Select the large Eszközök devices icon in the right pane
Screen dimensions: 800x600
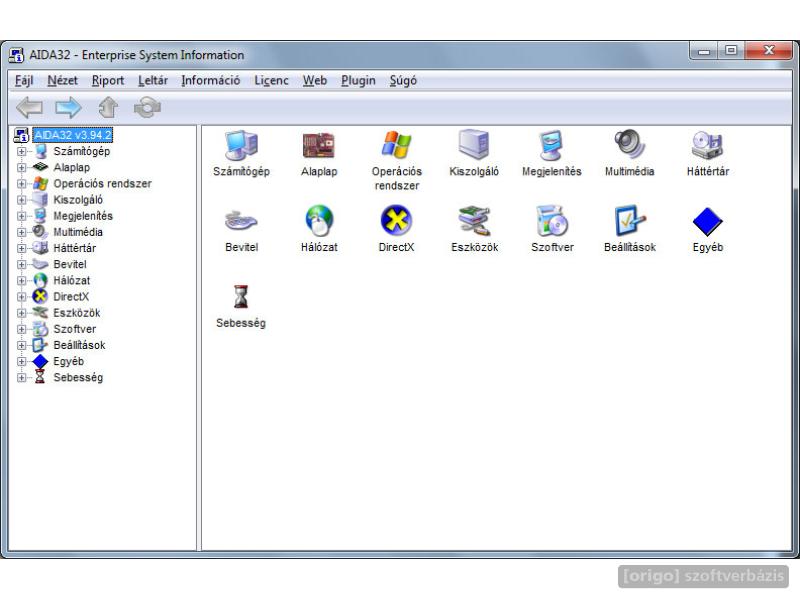pyautogui.click(x=474, y=221)
